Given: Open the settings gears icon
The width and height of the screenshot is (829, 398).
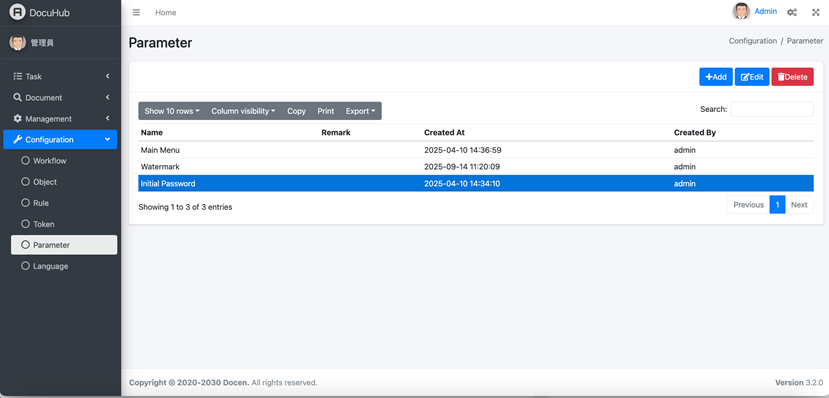Looking at the screenshot, I should pyautogui.click(x=791, y=12).
